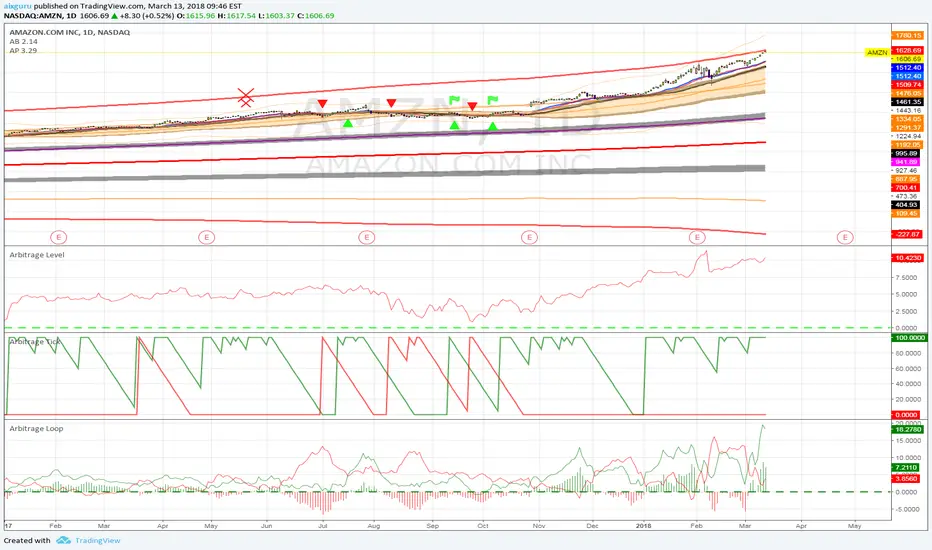This screenshot has height=550, width=932.
Task: Click the 995.89 black price tag
Action: [x=906, y=153]
